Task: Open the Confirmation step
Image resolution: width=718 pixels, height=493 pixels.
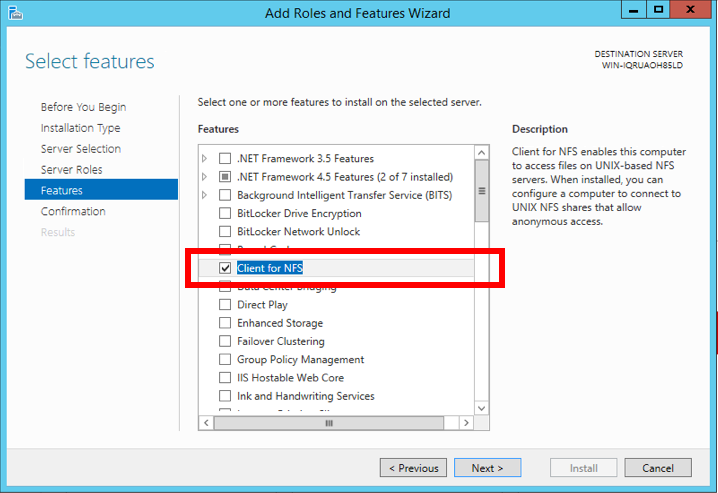Action: [x=73, y=212]
